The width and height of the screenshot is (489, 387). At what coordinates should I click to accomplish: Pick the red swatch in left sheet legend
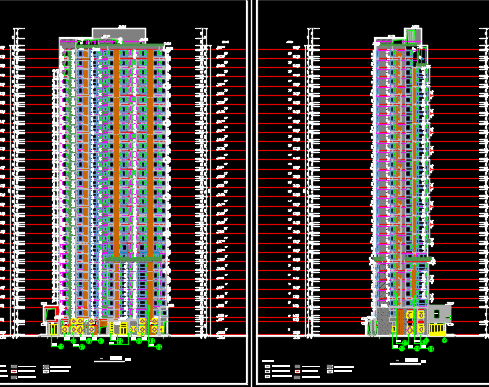(14, 371)
